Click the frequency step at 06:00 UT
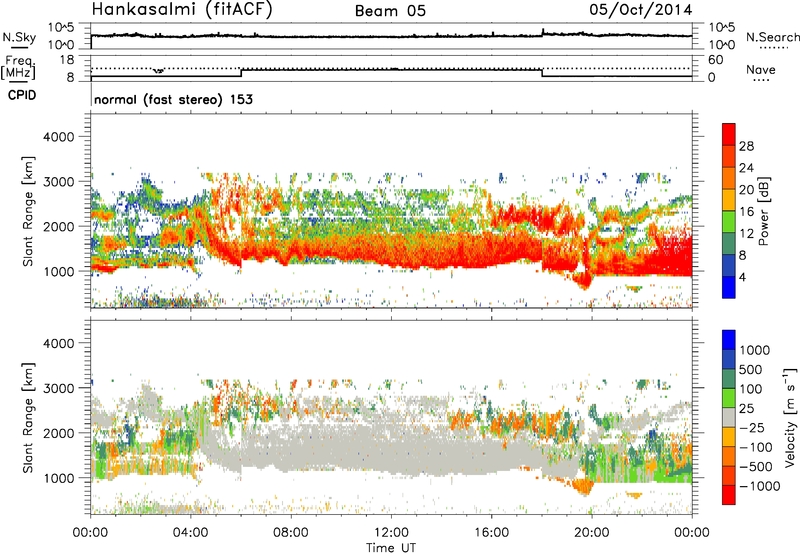The width and height of the screenshot is (800, 554). [241, 73]
